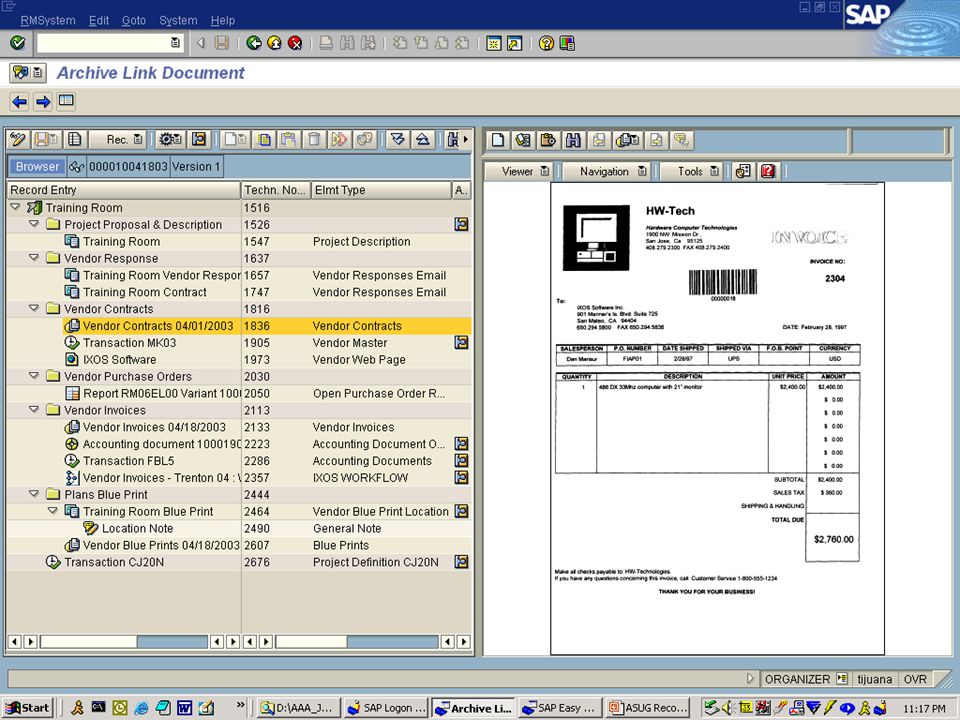Screen dimensions: 960x720
Task: Open the Edit menu
Action: coord(99,20)
